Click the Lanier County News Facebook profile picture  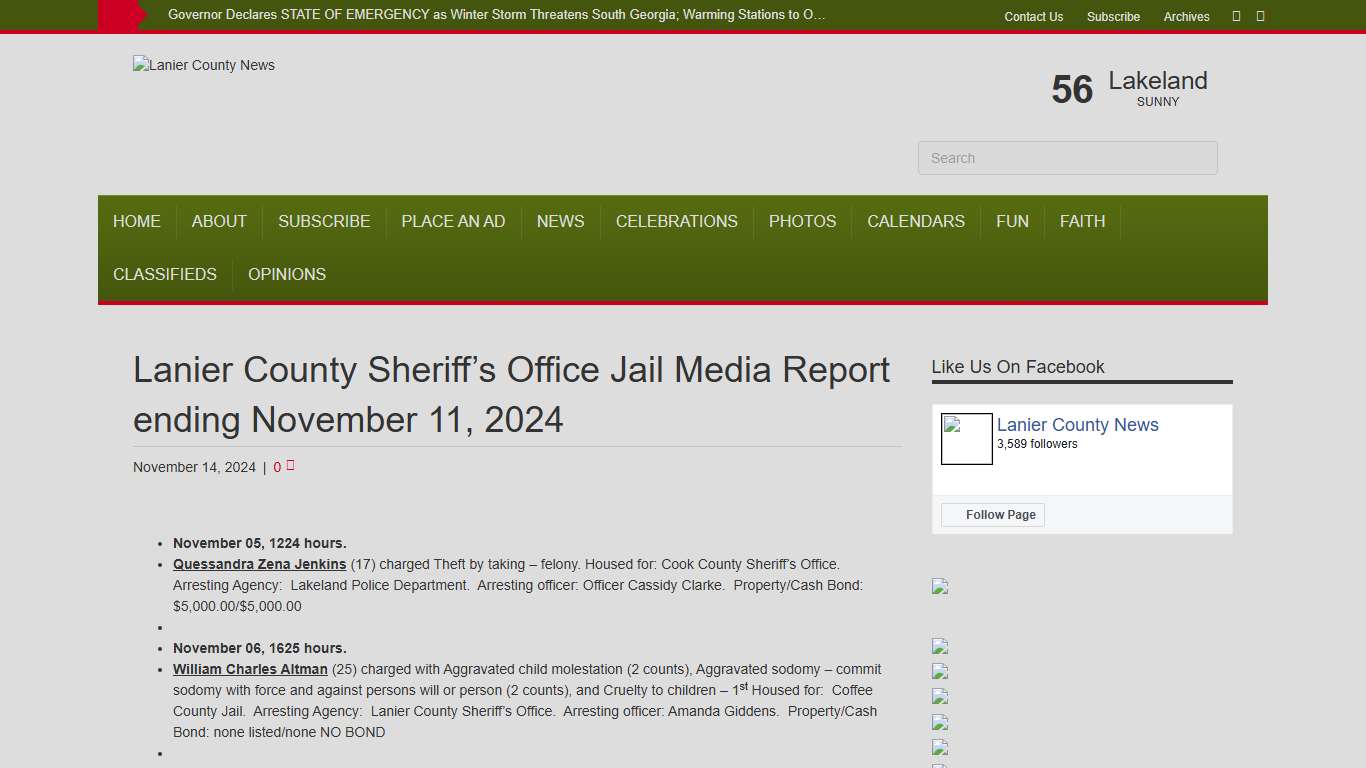966,438
